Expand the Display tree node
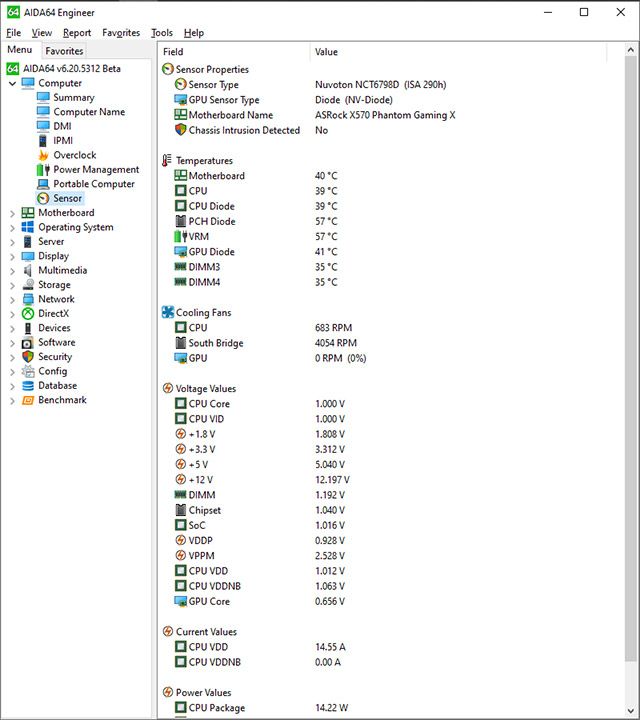 point(12,256)
